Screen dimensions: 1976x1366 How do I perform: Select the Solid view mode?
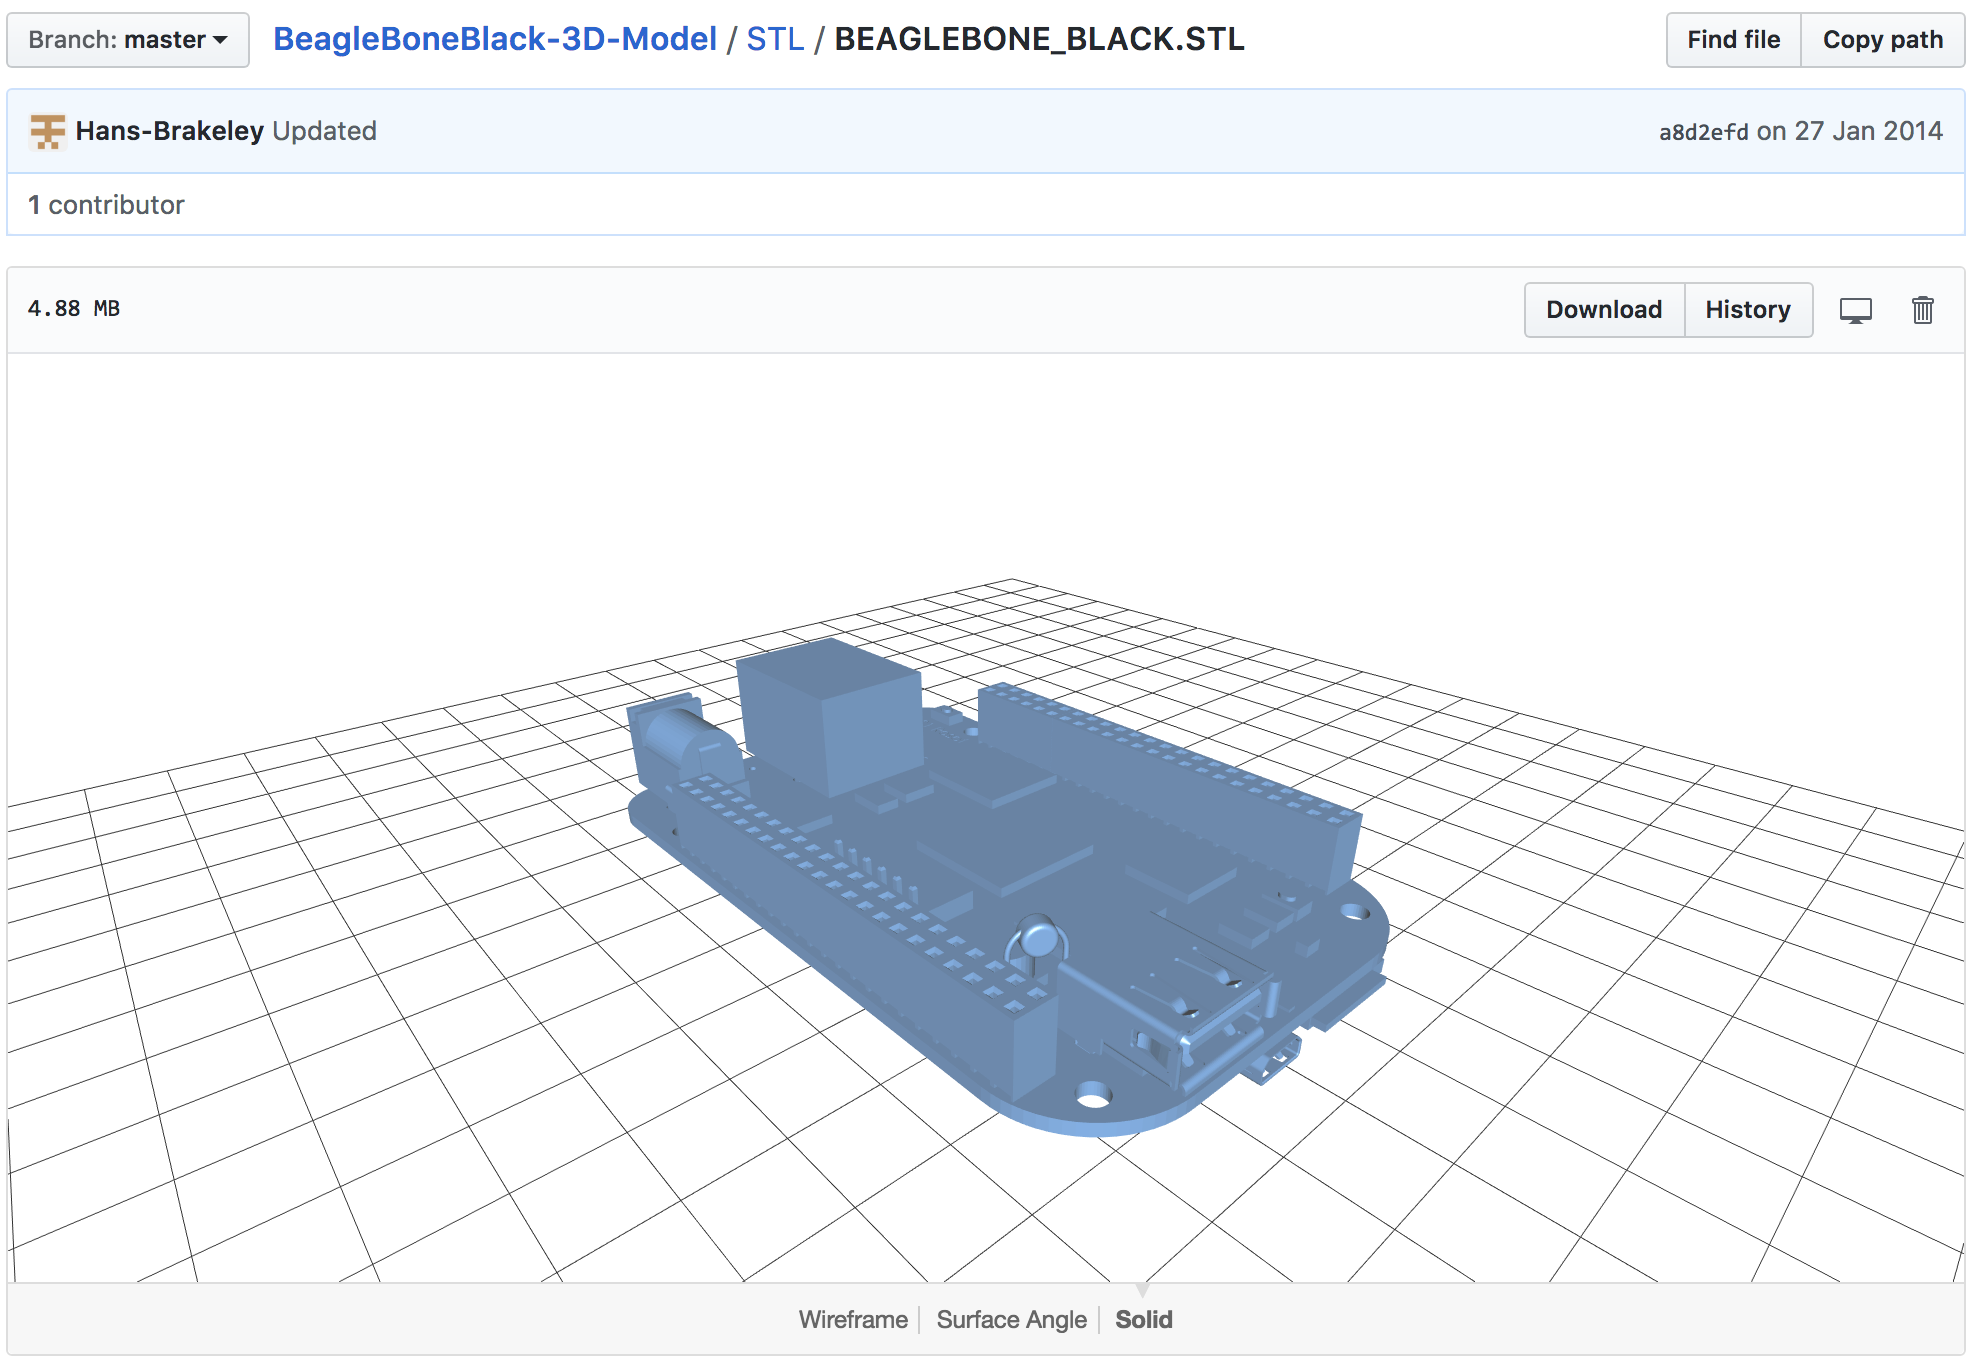1144,1320
